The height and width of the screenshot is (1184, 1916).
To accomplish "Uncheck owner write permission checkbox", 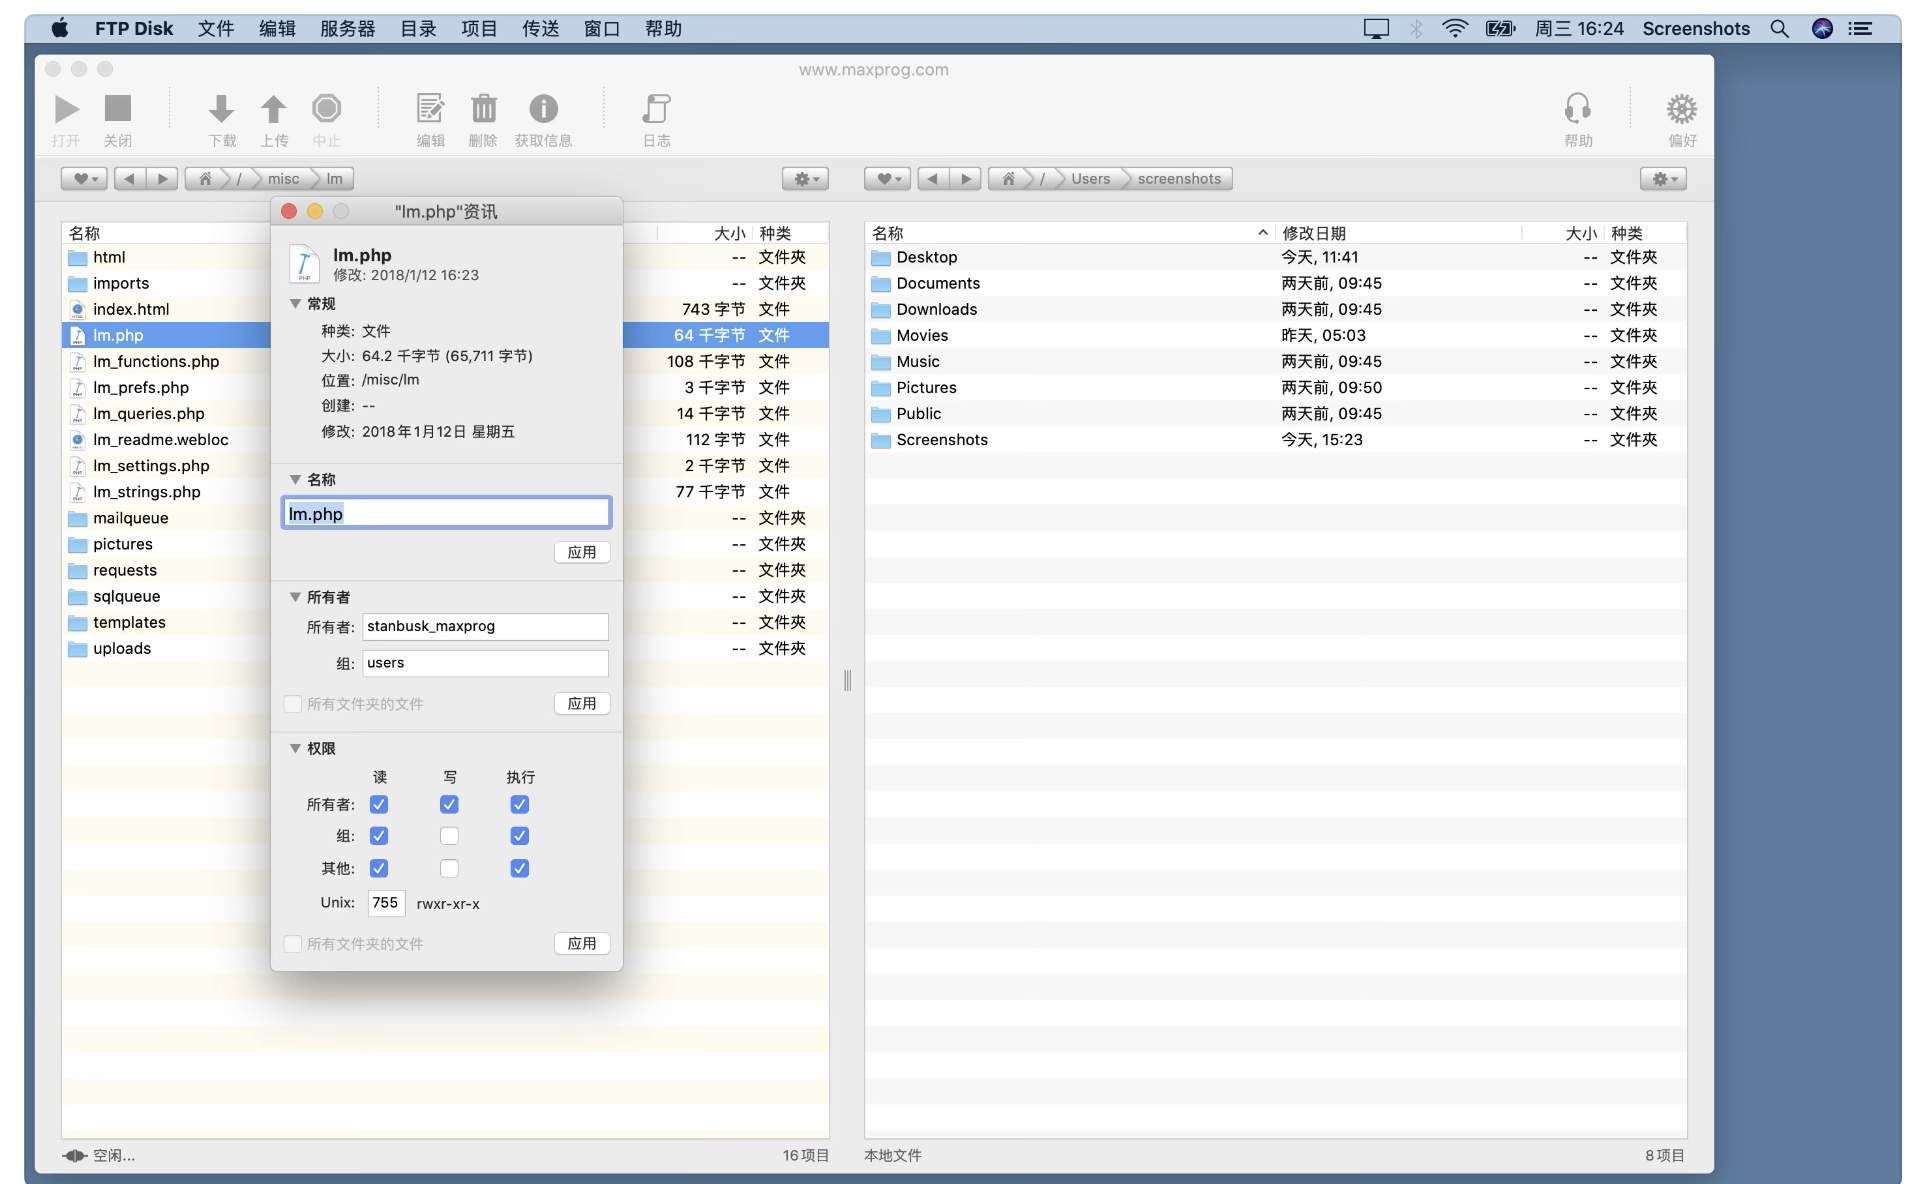I will (449, 805).
